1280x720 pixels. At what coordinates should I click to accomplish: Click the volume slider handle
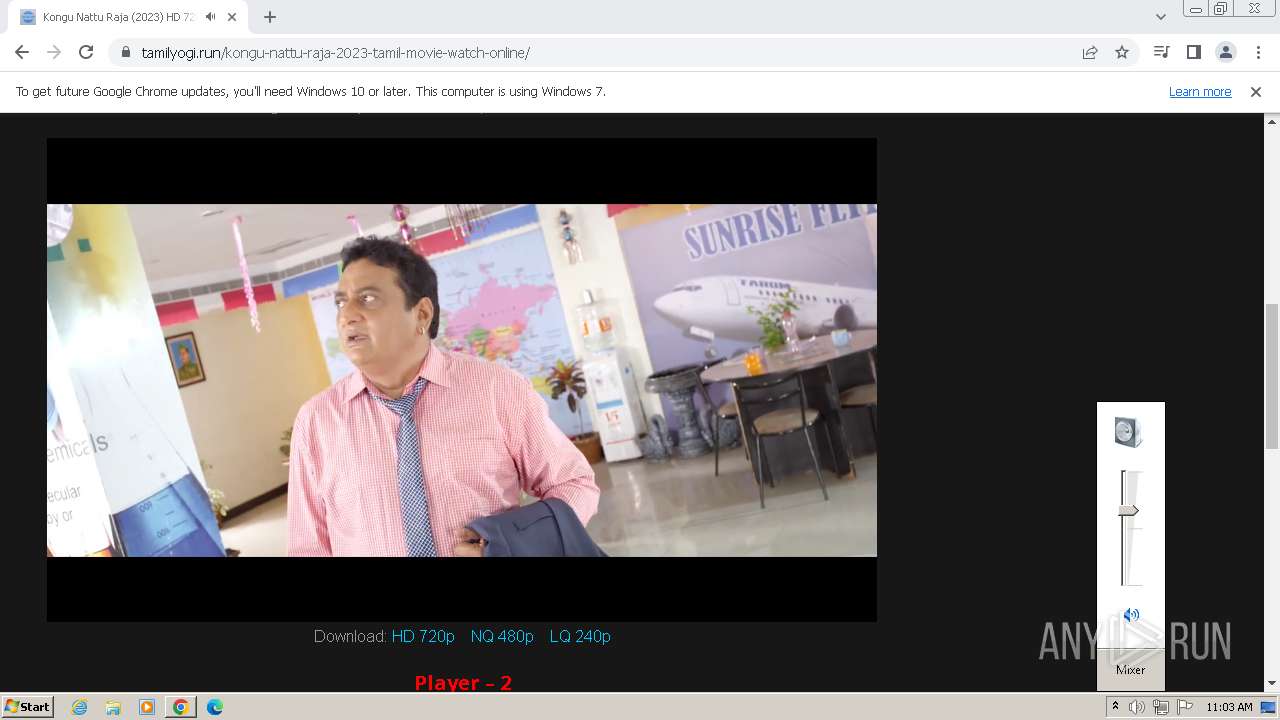point(1128,510)
